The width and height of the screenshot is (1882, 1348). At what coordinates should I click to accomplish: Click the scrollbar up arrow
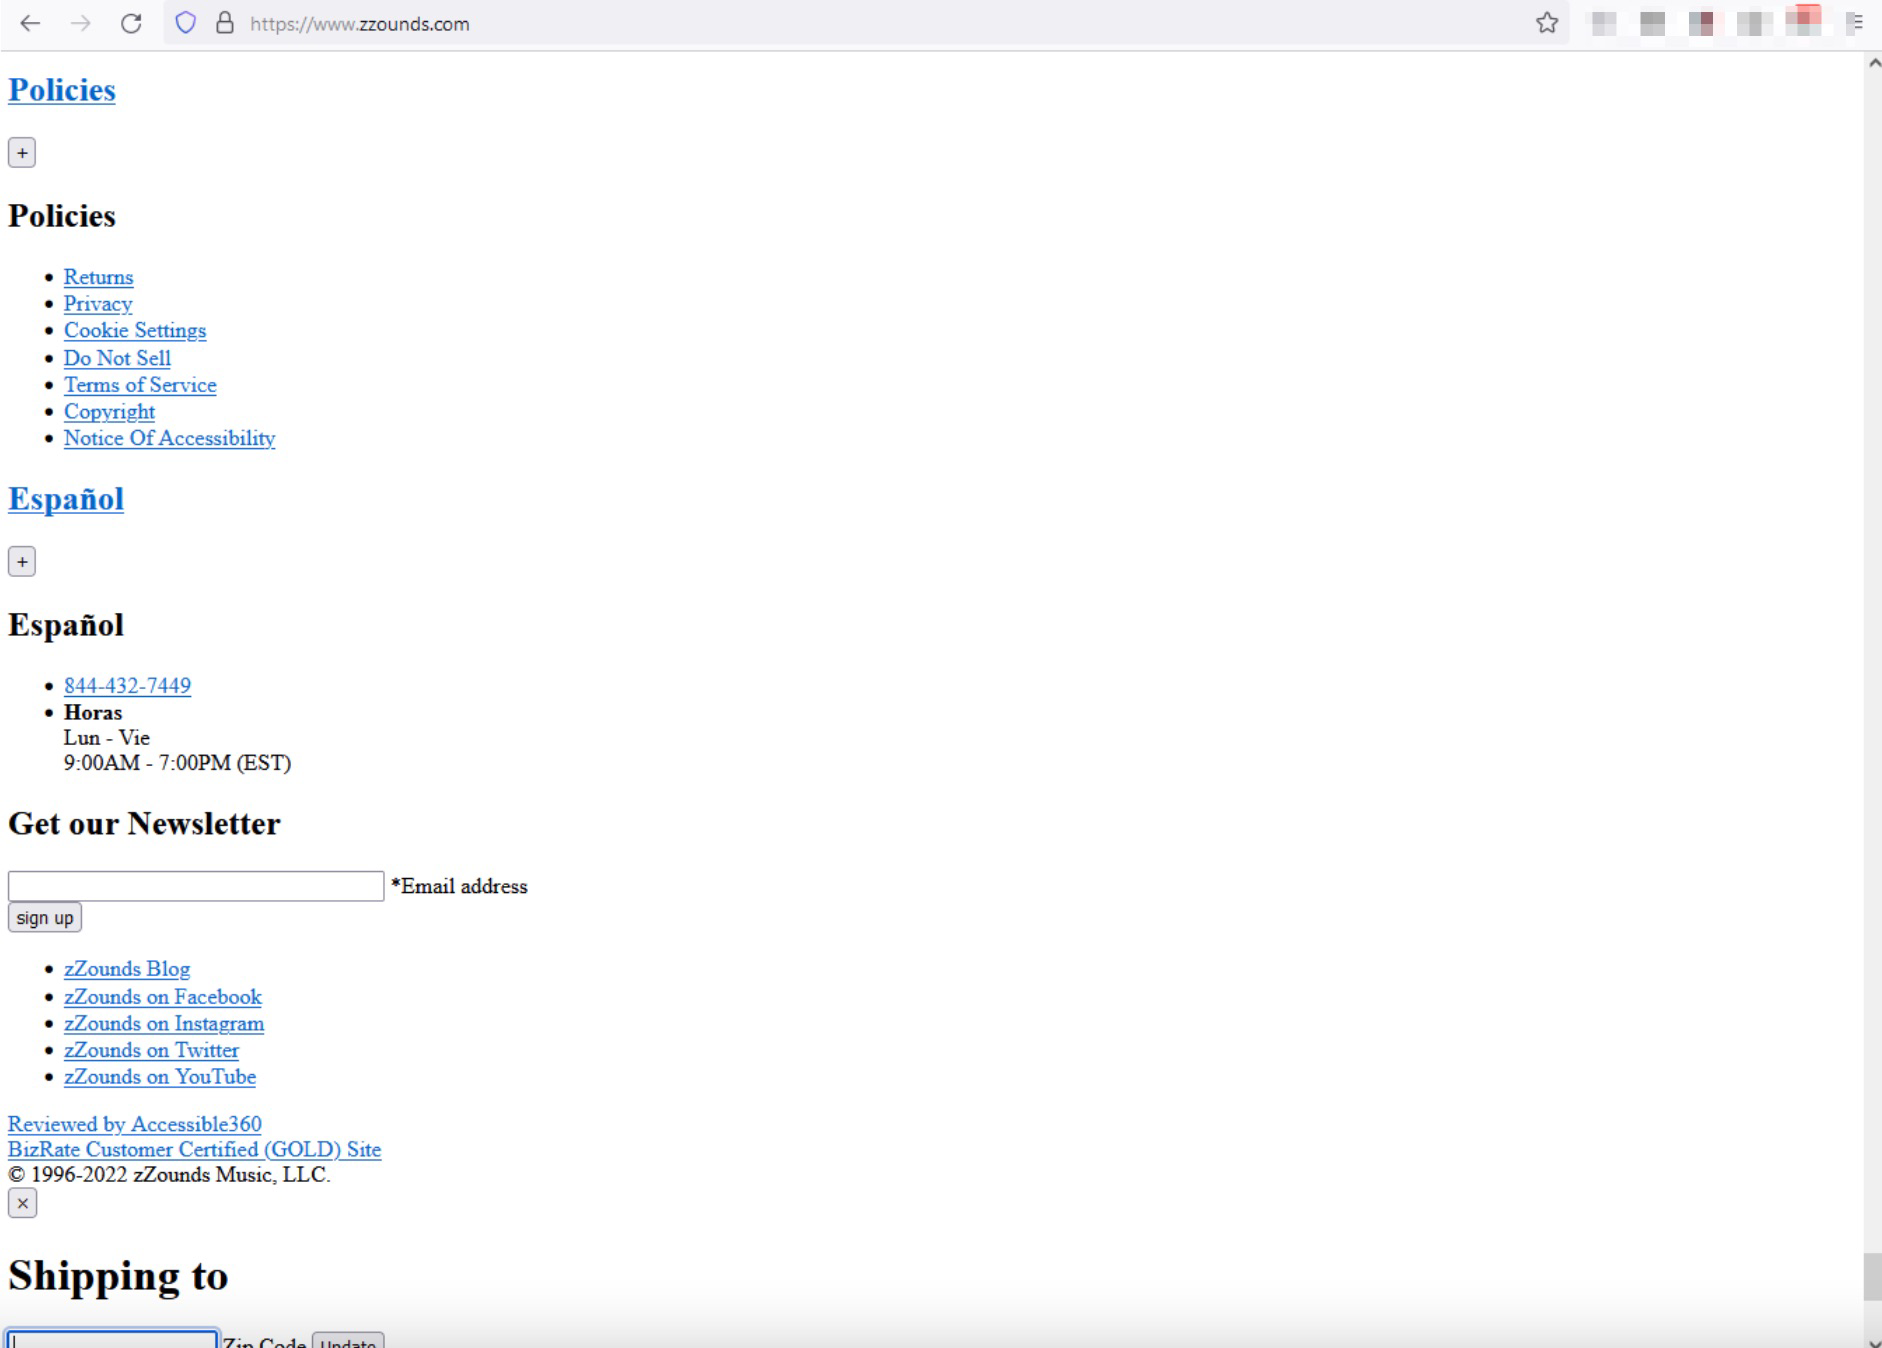pos(1873,62)
